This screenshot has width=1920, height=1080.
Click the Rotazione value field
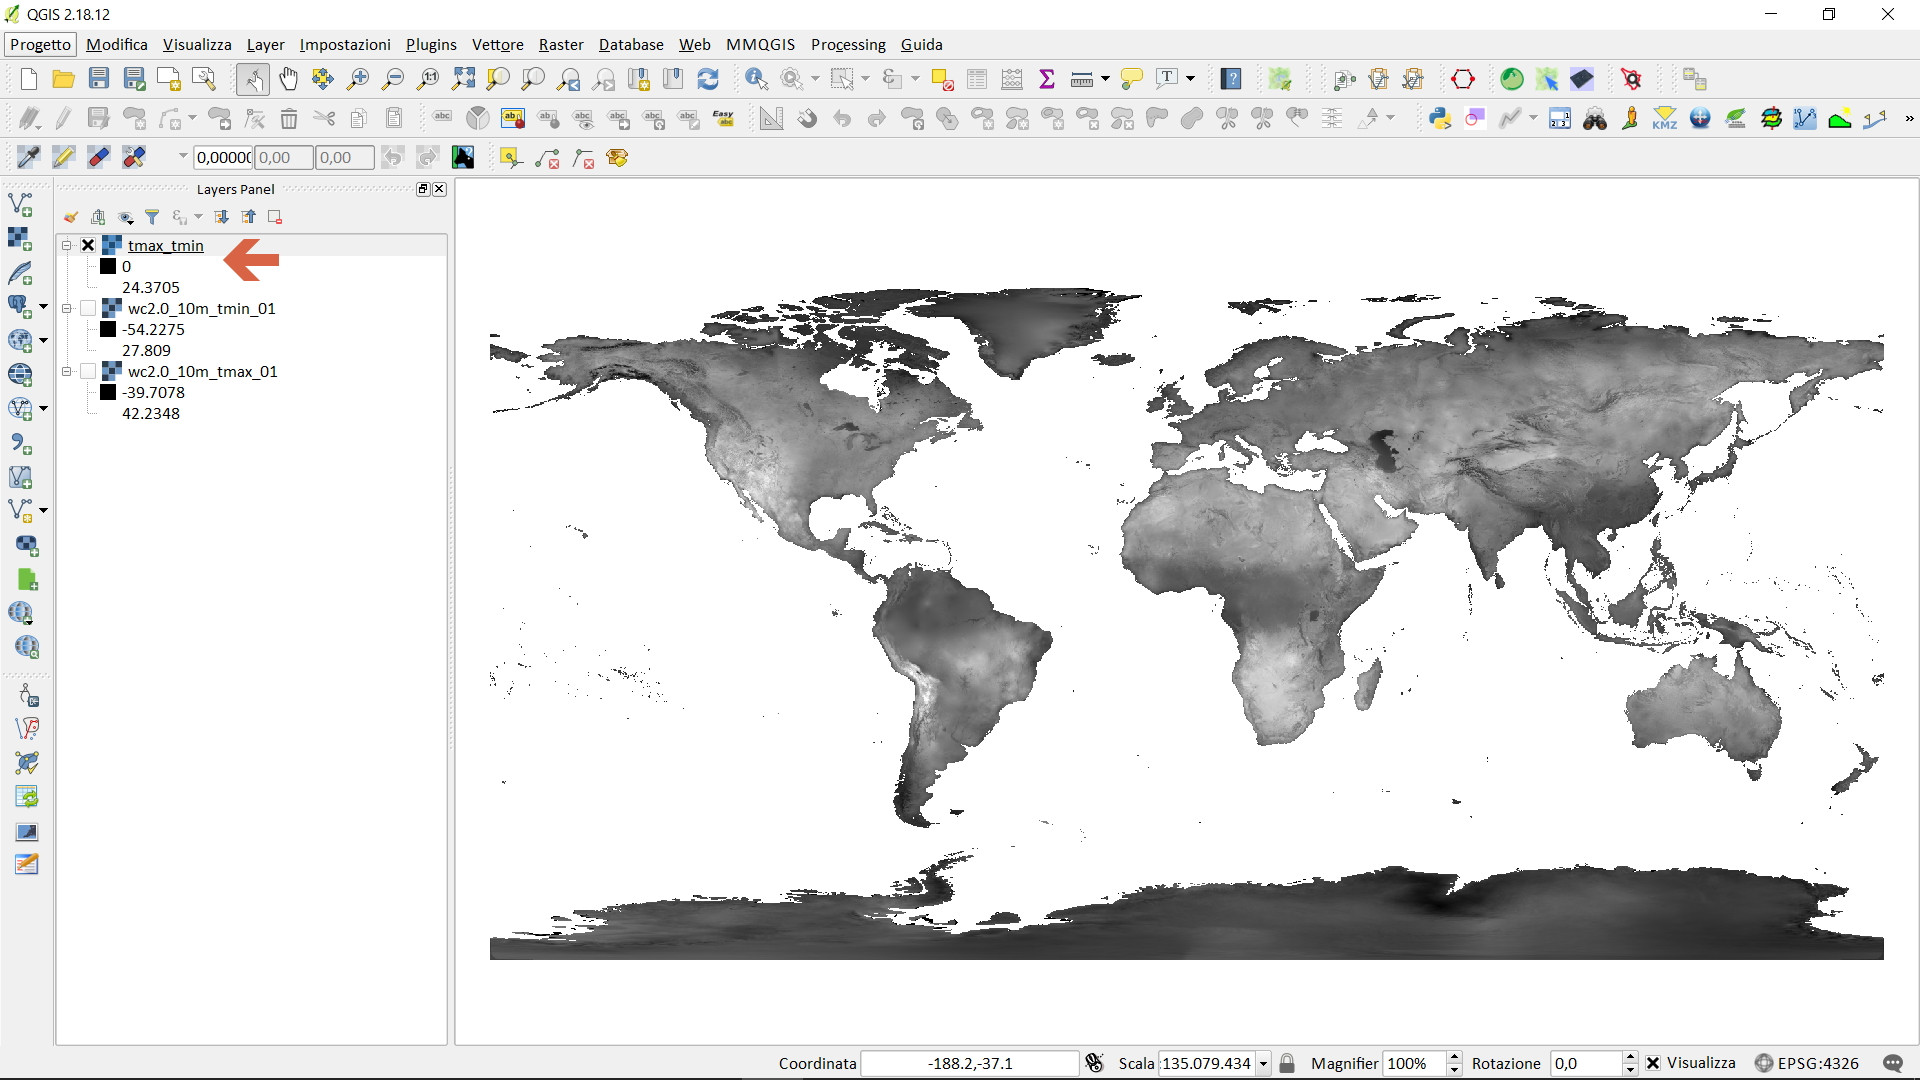pos(1586,1063)
